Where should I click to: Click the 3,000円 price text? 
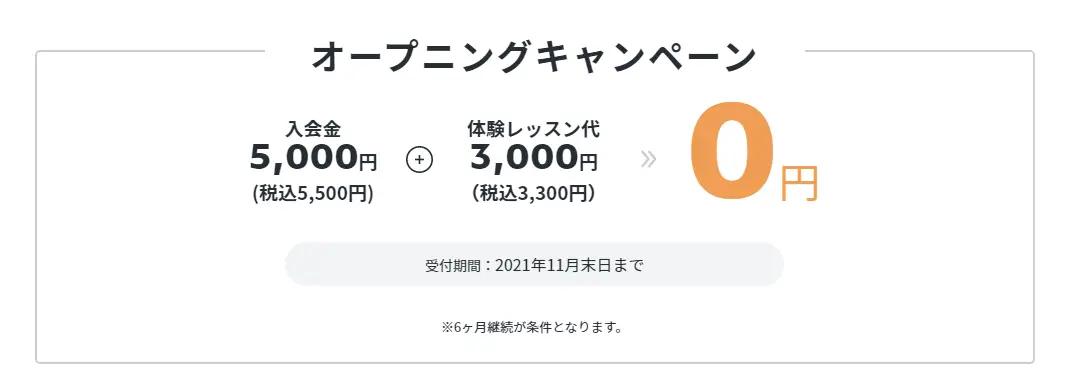point(534,157)
